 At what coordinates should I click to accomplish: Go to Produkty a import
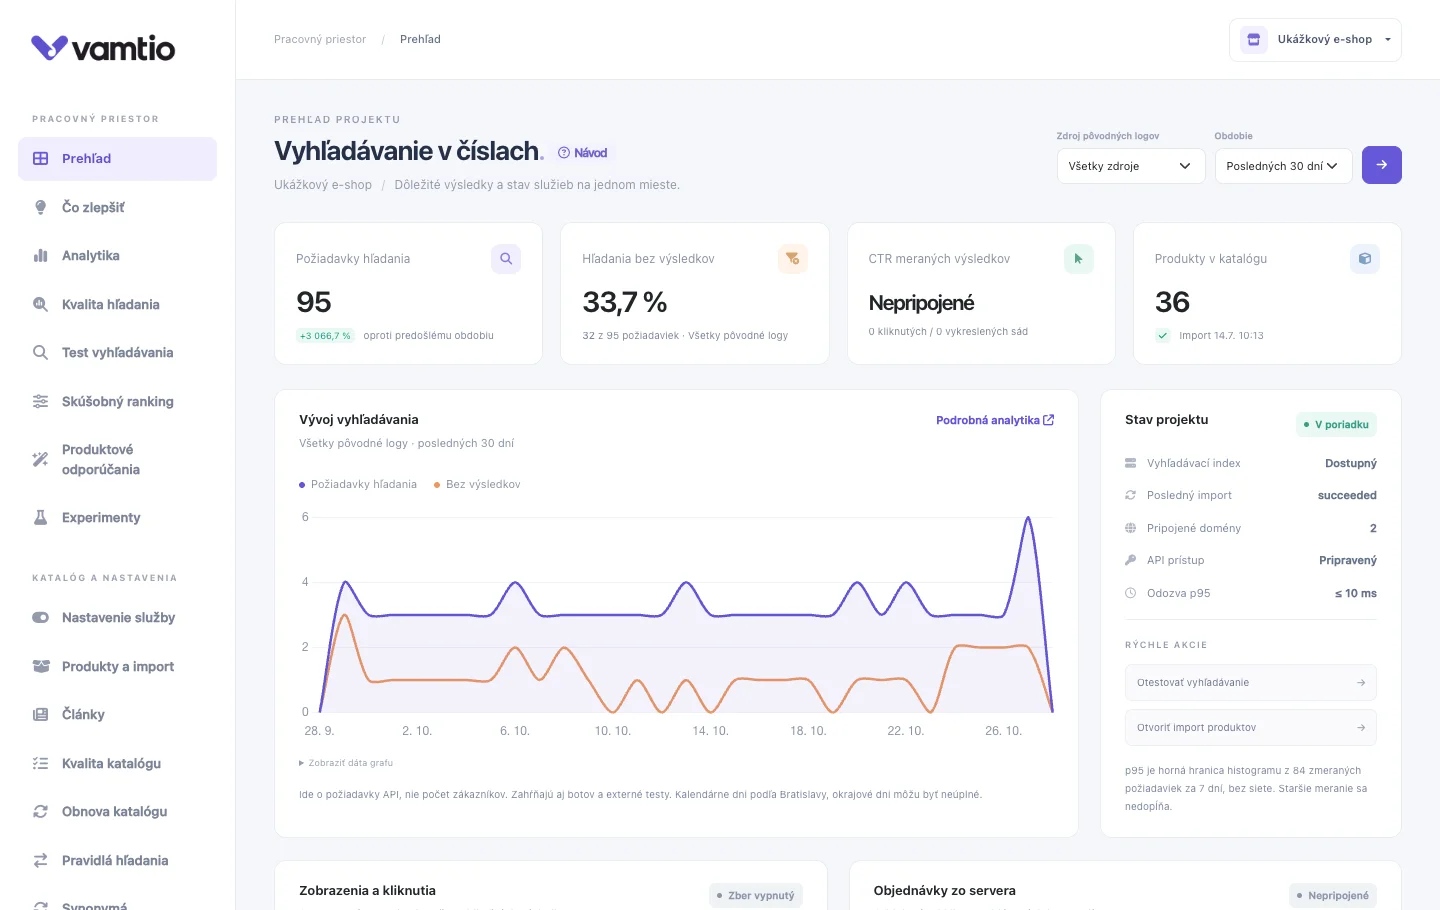[x=117, y=667]
